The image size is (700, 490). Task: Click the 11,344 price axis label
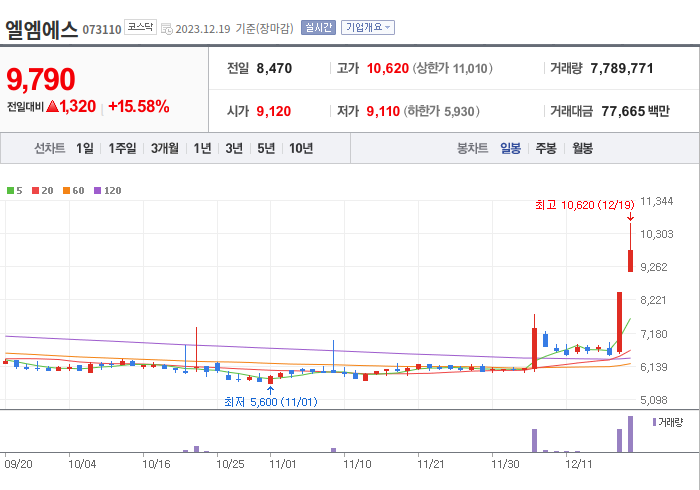tap(656, 201)
